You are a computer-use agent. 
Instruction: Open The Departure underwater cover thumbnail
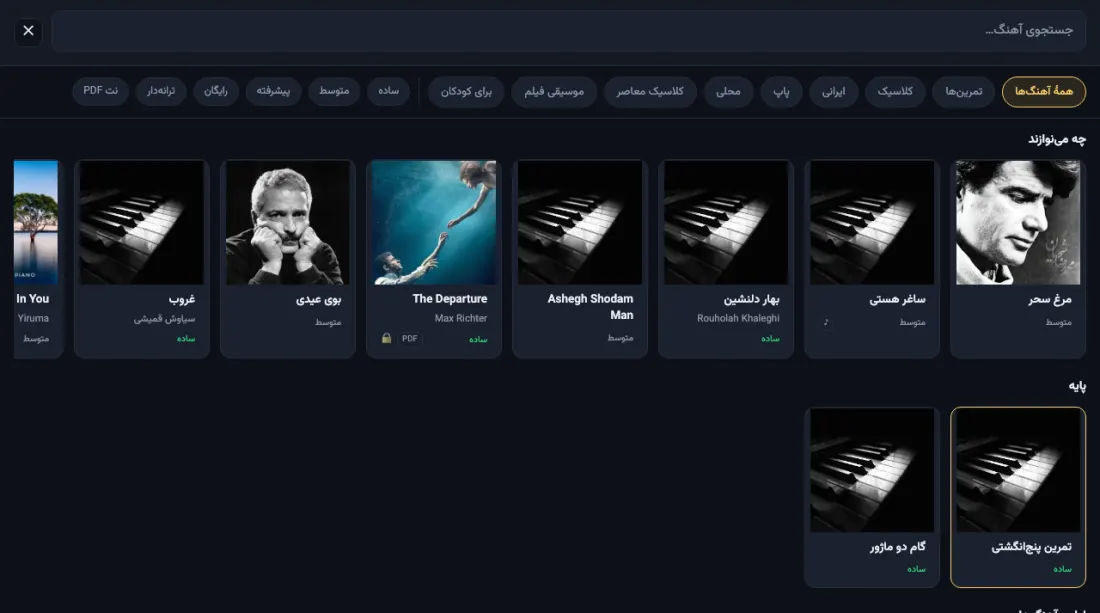click(x=434, y=222)
